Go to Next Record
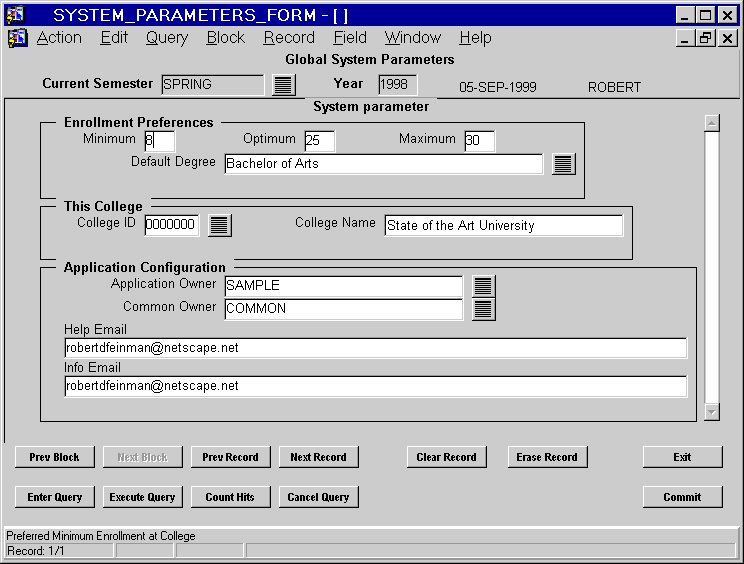744x564 pixels. point(318,457)
